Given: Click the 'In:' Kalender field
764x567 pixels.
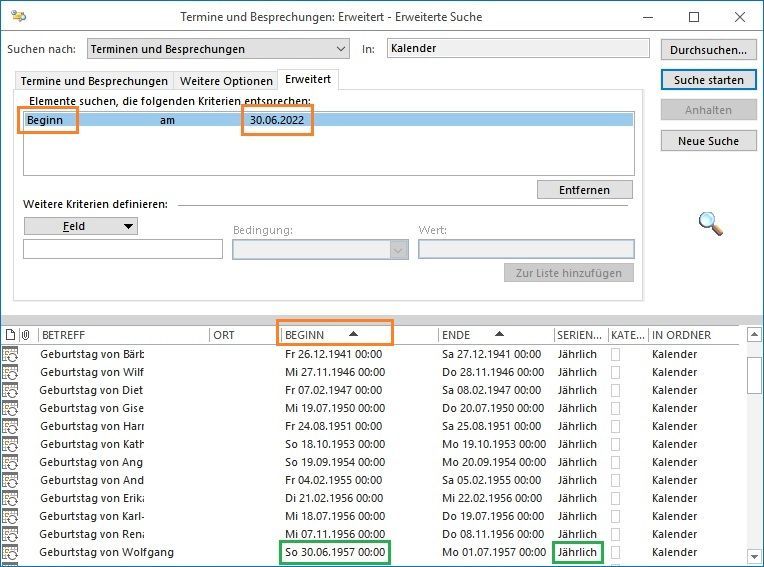Looking at the screenshot, I should 518,48.
